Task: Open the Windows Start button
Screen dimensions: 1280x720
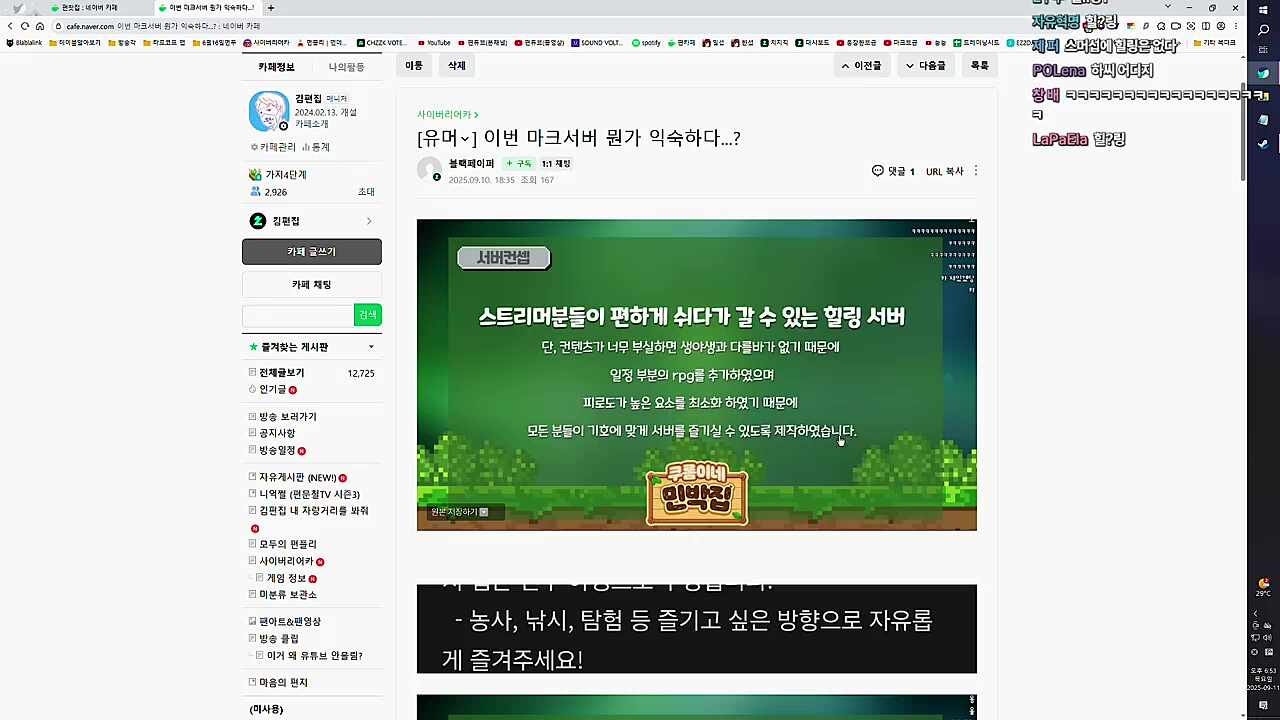Action: pos(1263,9)
